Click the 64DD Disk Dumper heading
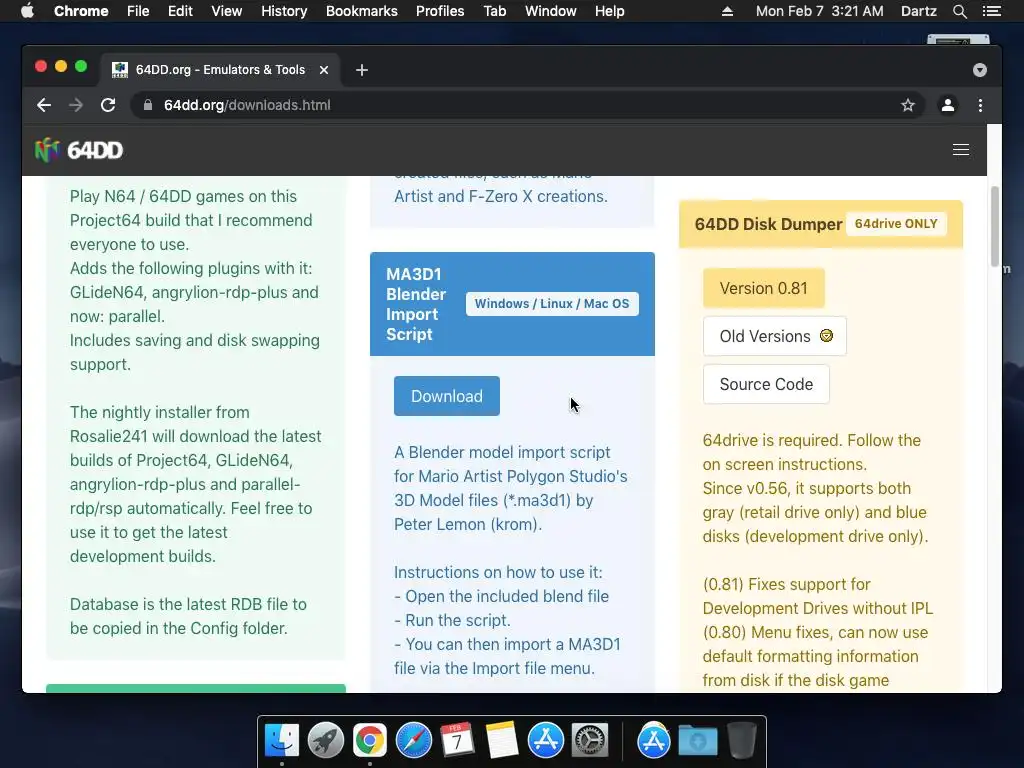The width and height of the screenshot is (1024, 768). pyautogui.click(x=768, y=224)
